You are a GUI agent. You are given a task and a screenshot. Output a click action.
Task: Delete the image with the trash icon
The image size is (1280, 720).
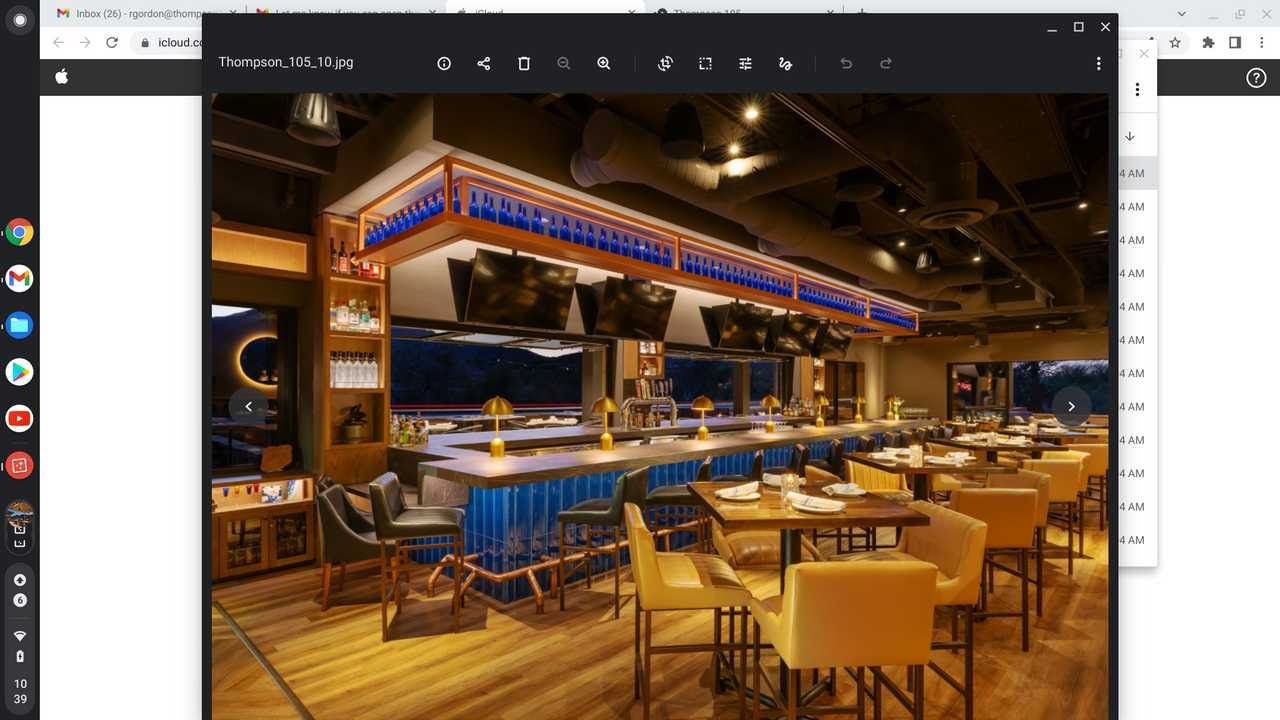(x=524, y=63)
